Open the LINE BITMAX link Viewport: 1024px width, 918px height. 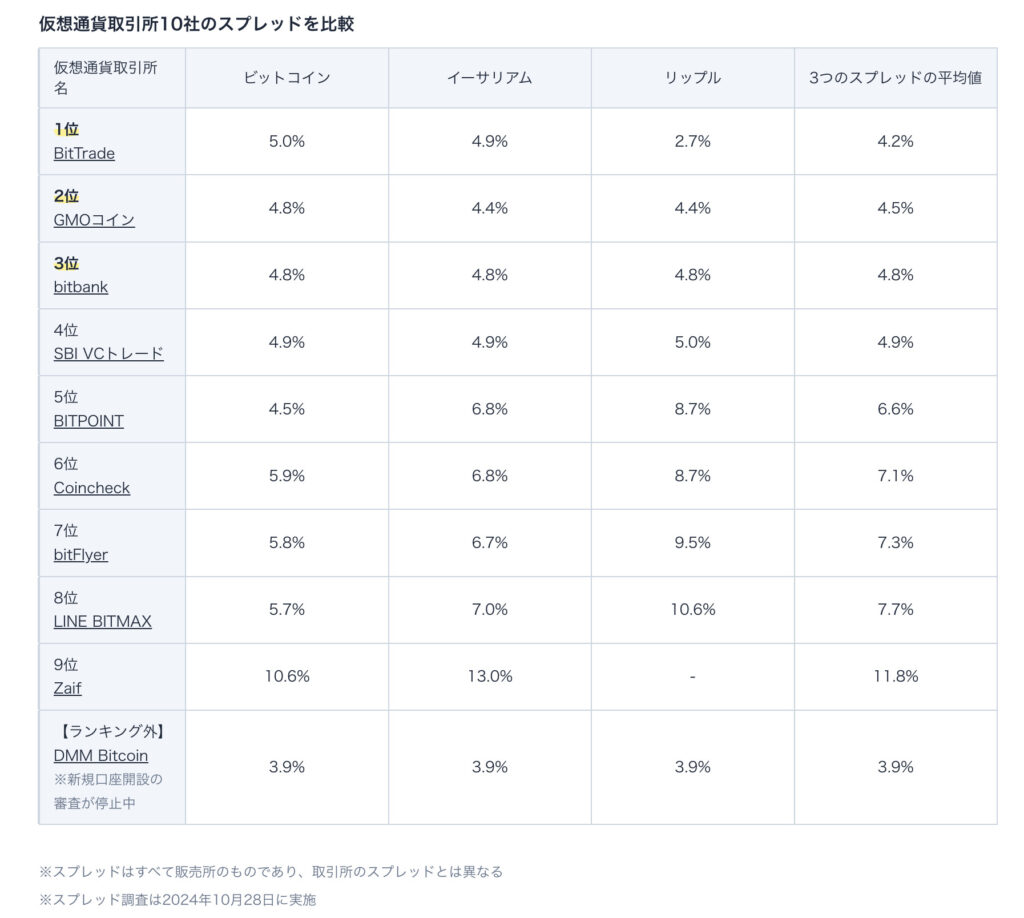click(x=103, y=622)
